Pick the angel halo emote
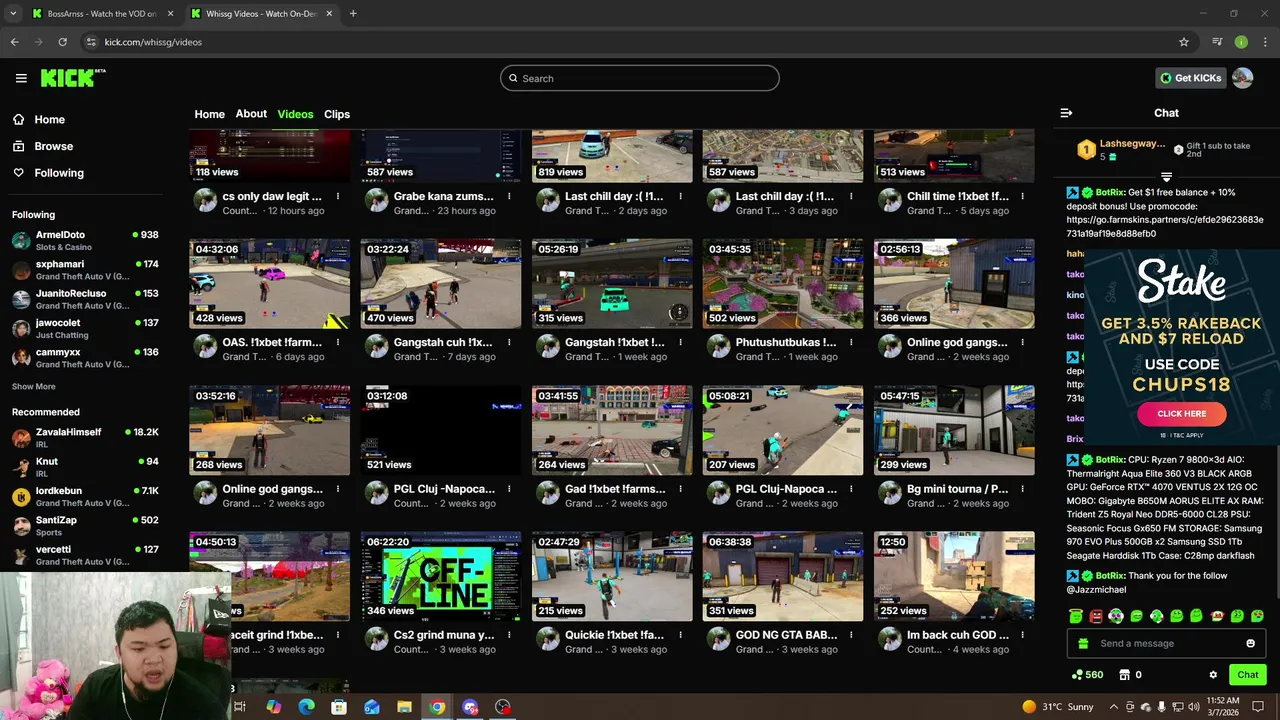This screenshot has height=720, width=1280. point(1076,616)
